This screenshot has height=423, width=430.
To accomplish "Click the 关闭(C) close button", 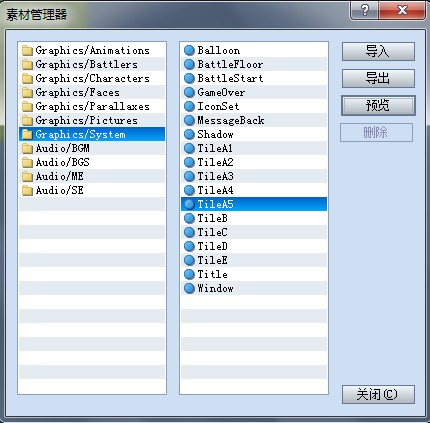I will (378, 395).
